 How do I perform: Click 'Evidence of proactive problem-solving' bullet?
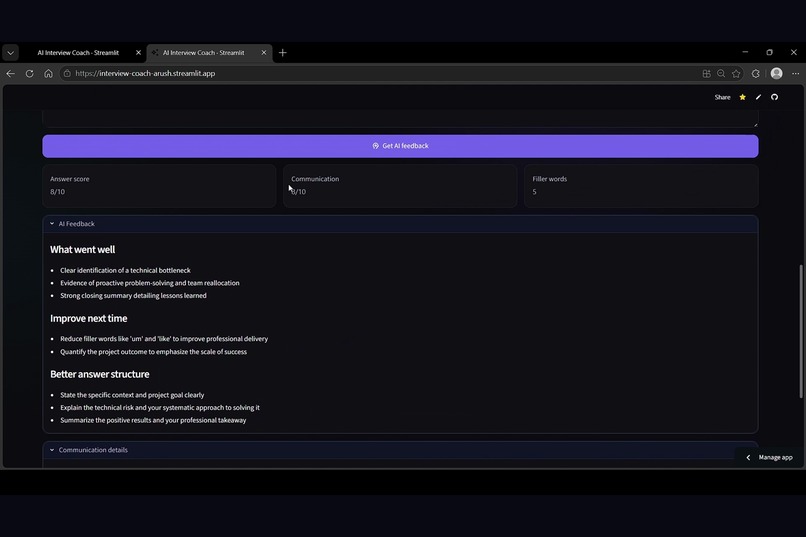[150, 283]
